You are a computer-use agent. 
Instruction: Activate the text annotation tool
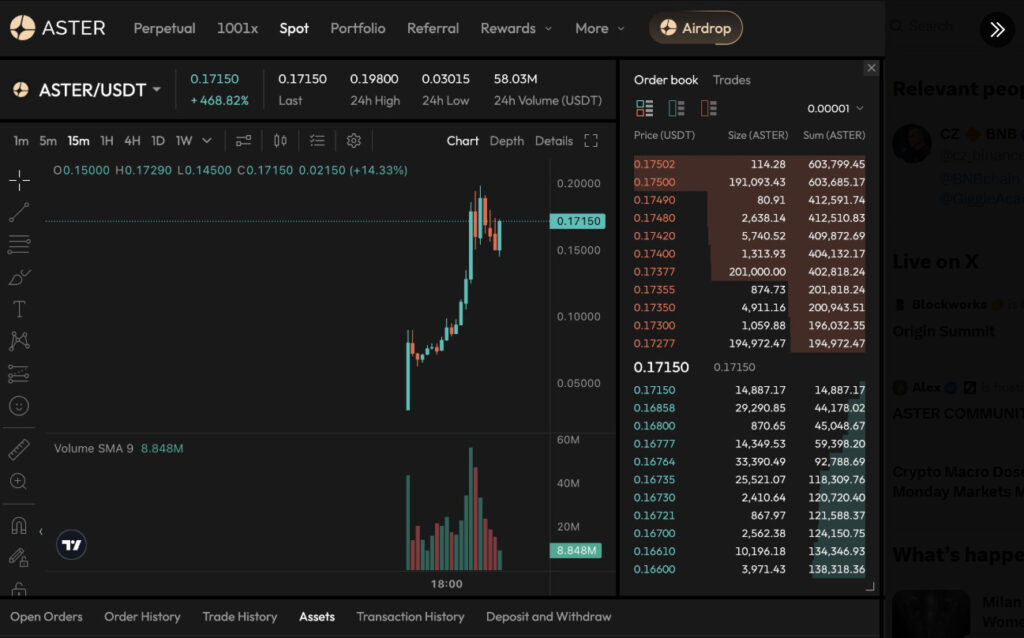click(x=19, y=309)
